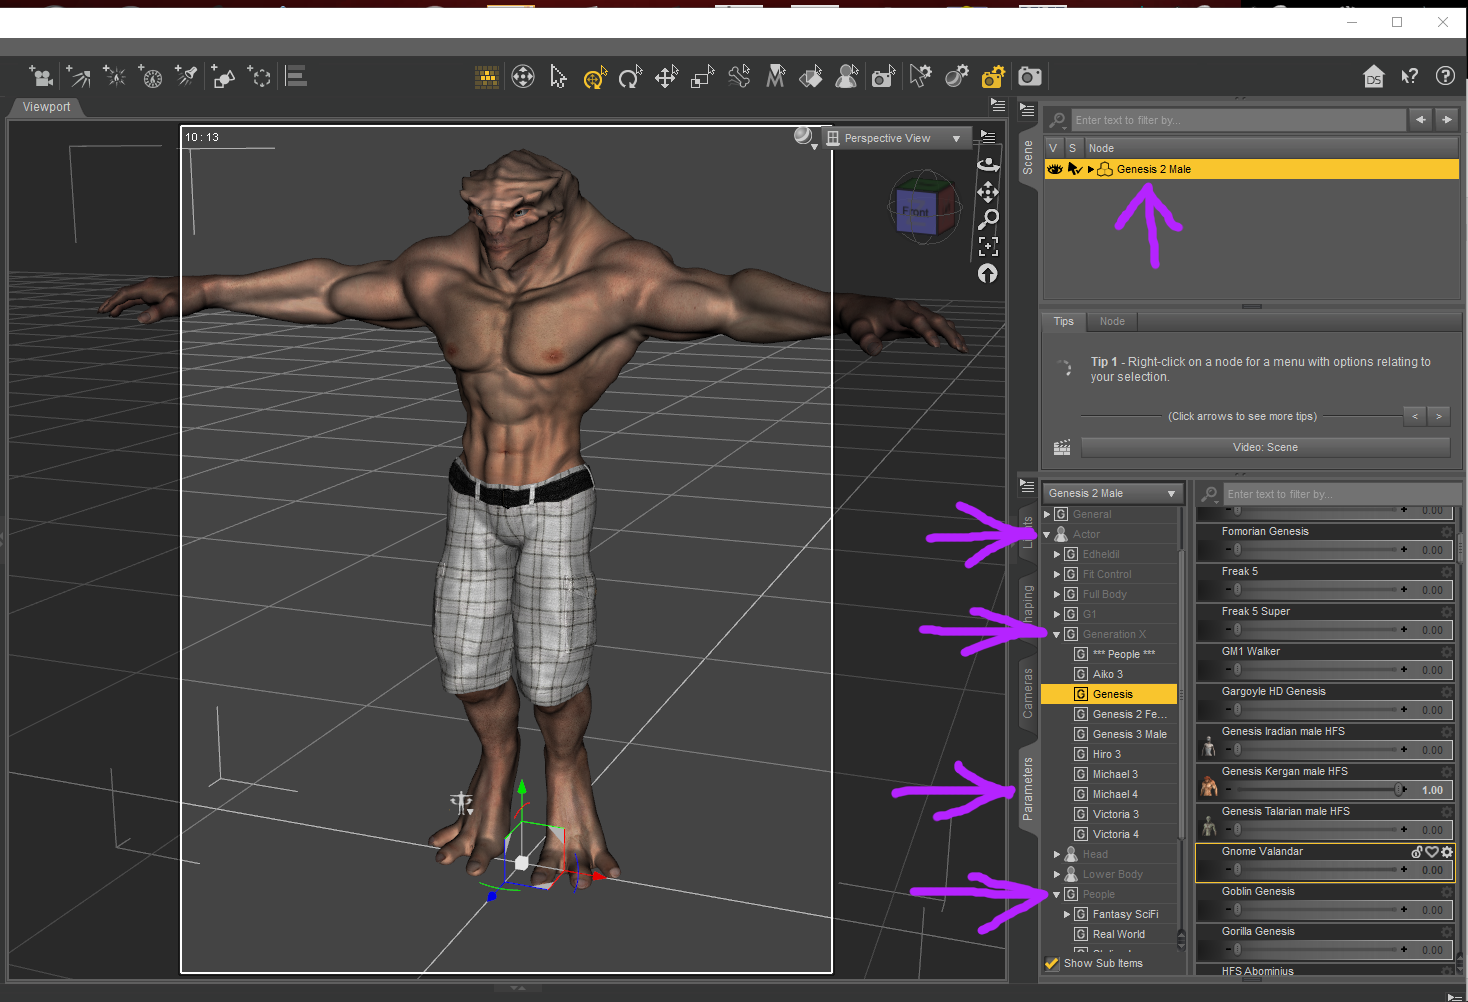Select Michael 4 in the parameter tree
The width and height of the screenshot is (1468, 1002).
pos(1115,794)
